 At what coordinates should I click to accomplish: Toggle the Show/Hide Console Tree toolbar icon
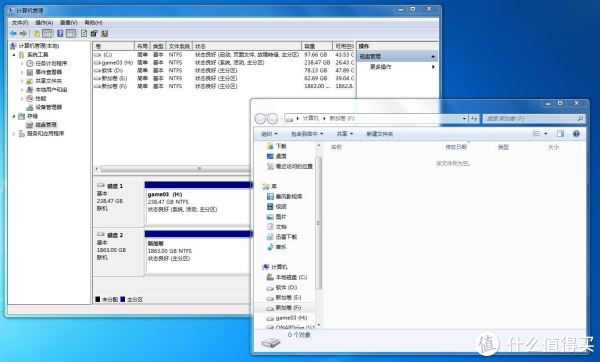(x=47, y=34)
